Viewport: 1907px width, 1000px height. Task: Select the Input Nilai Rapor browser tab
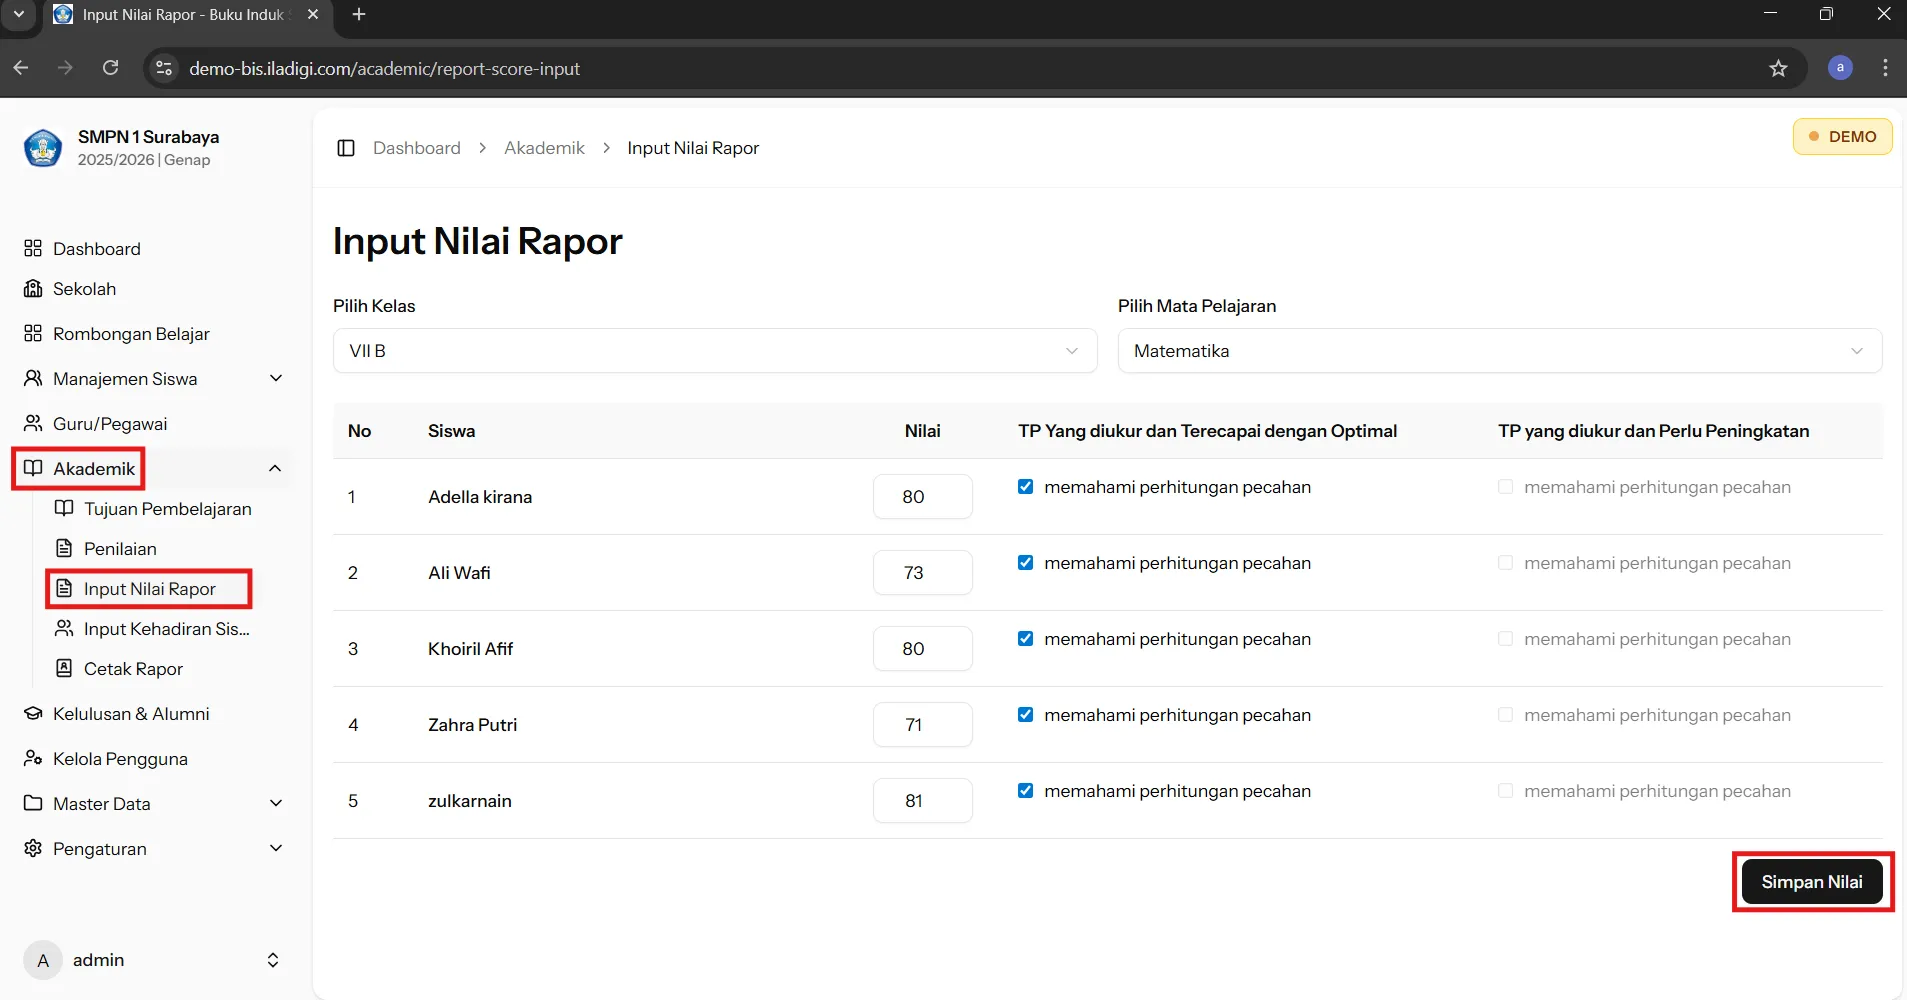point(186,15)
